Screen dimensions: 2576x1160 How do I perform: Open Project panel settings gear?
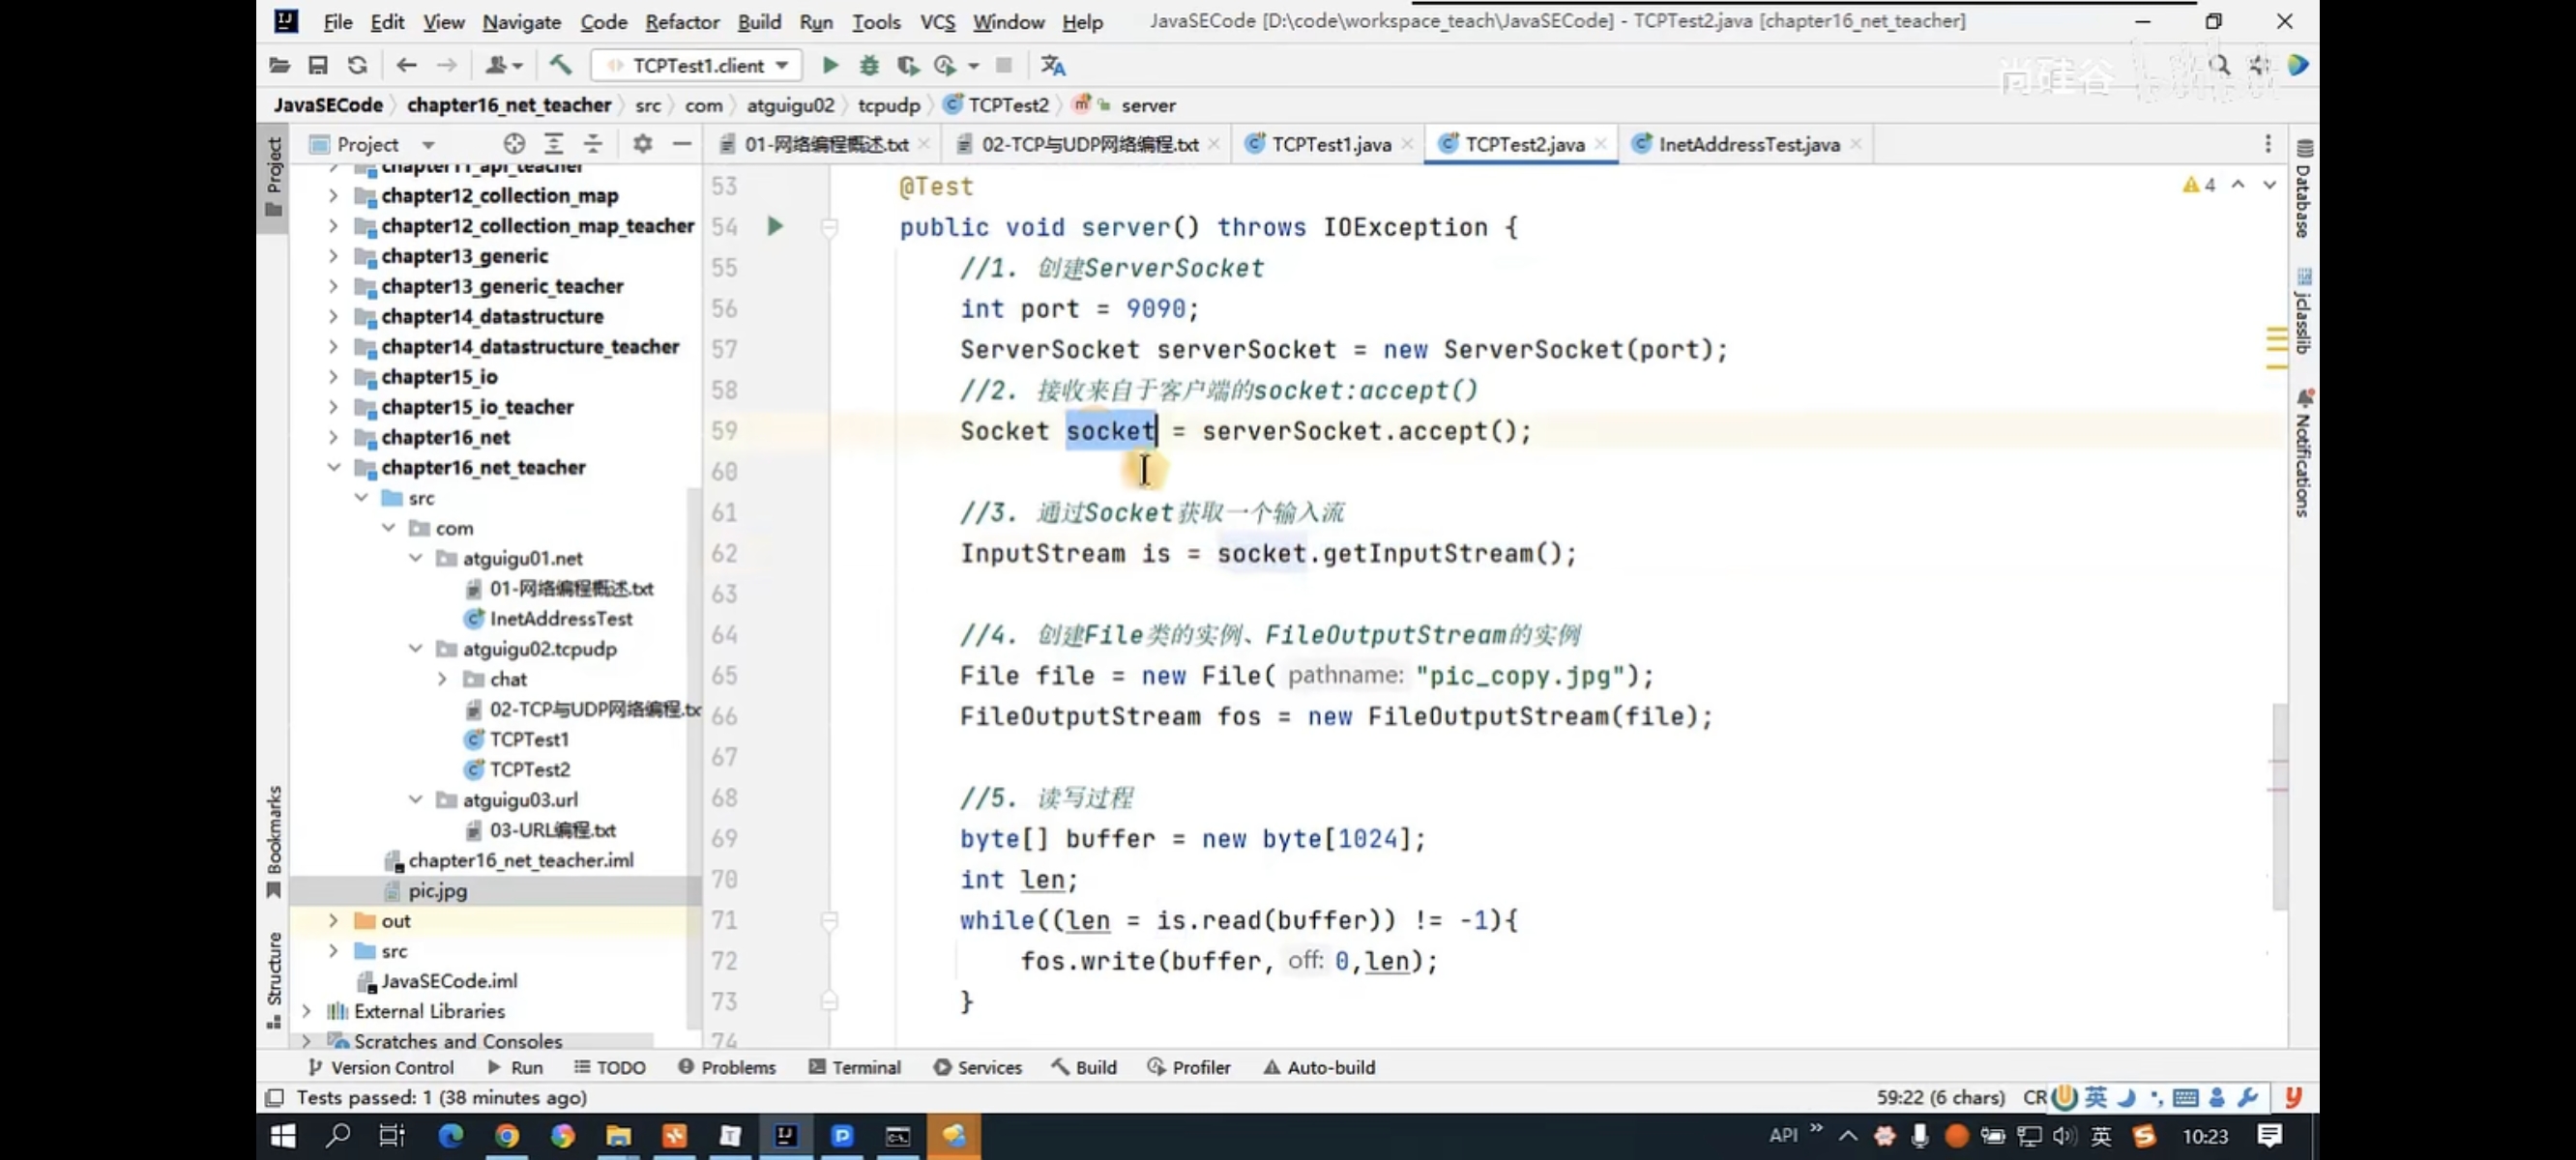coord(642,144)
